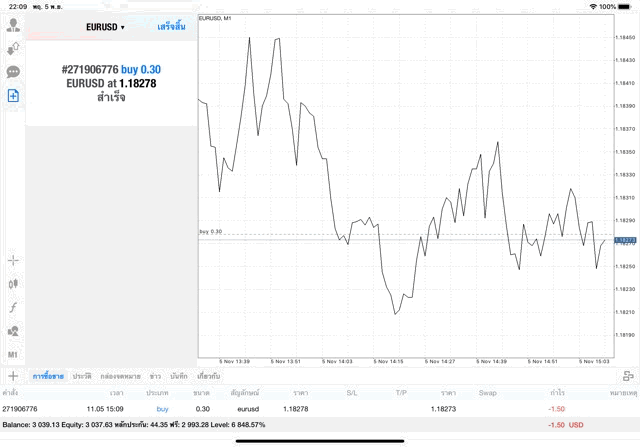The width and height of the screenshot is (640, 447).
Task: Sort by the เวลา time column header
Action: pyautogui.click(x=116, y=393)
